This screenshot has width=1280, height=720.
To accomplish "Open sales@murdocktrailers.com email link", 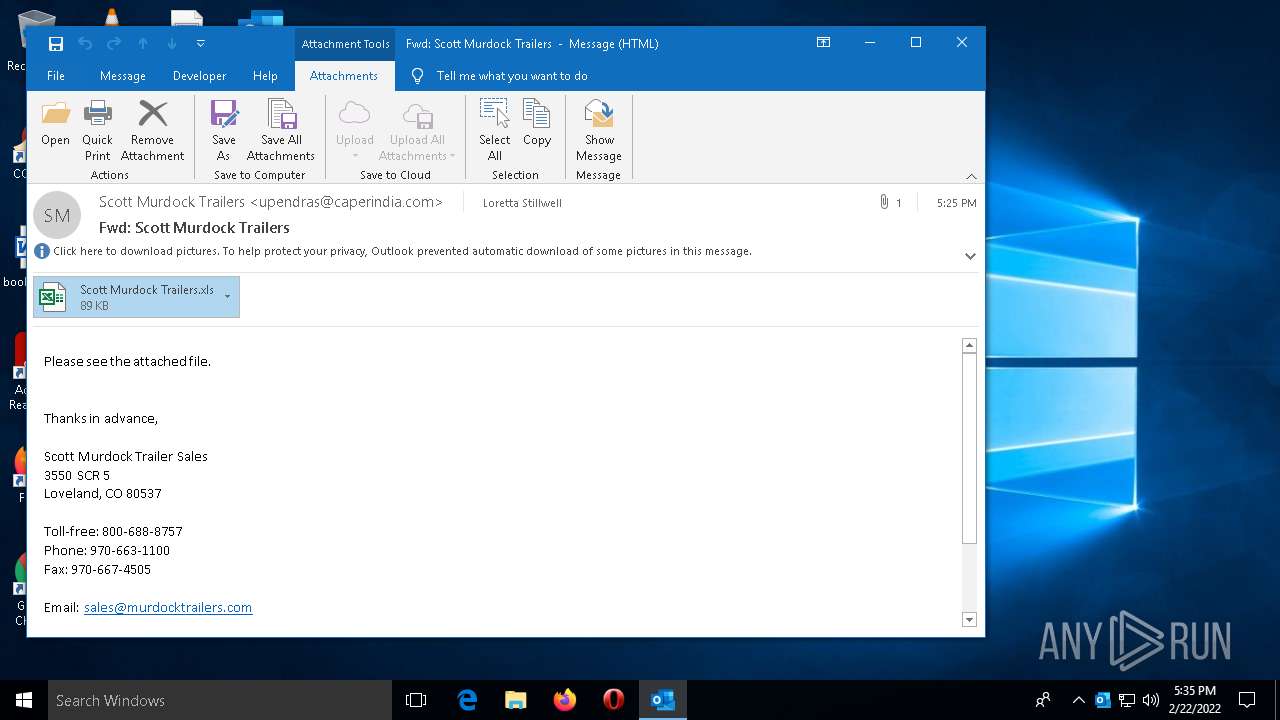I will (x=168, y=607).
